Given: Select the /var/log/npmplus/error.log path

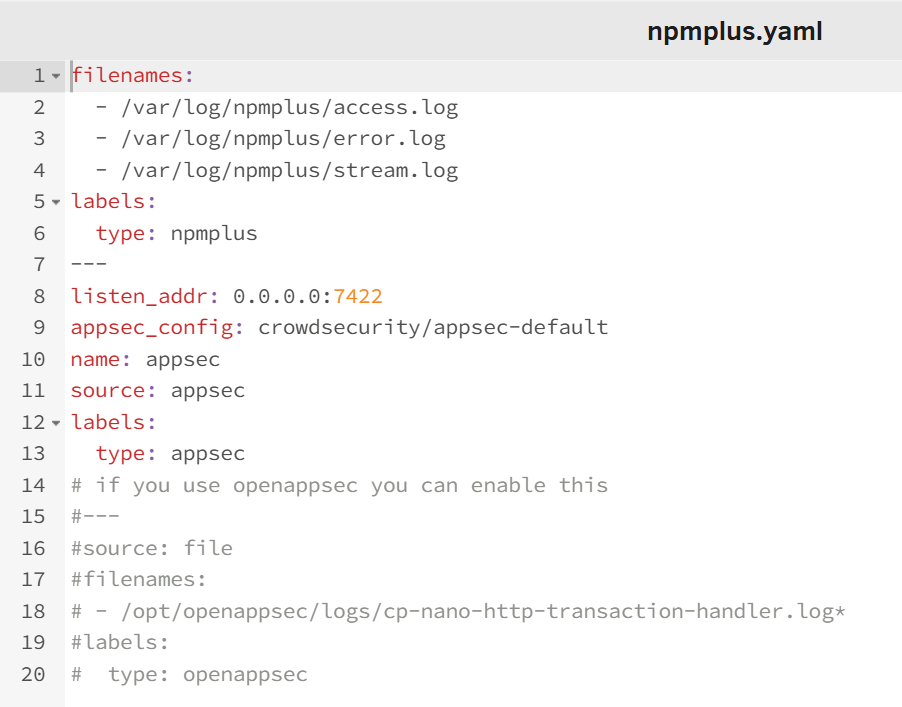Looking at the screenshot, I should point(283,139).
